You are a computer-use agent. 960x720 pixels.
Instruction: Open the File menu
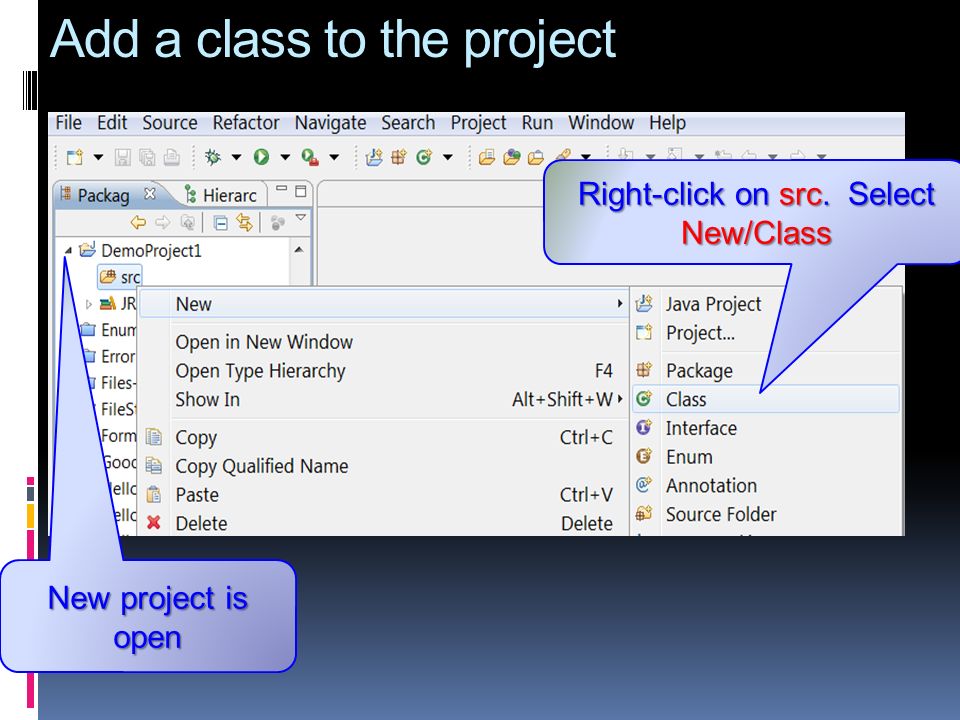point(69,122)
